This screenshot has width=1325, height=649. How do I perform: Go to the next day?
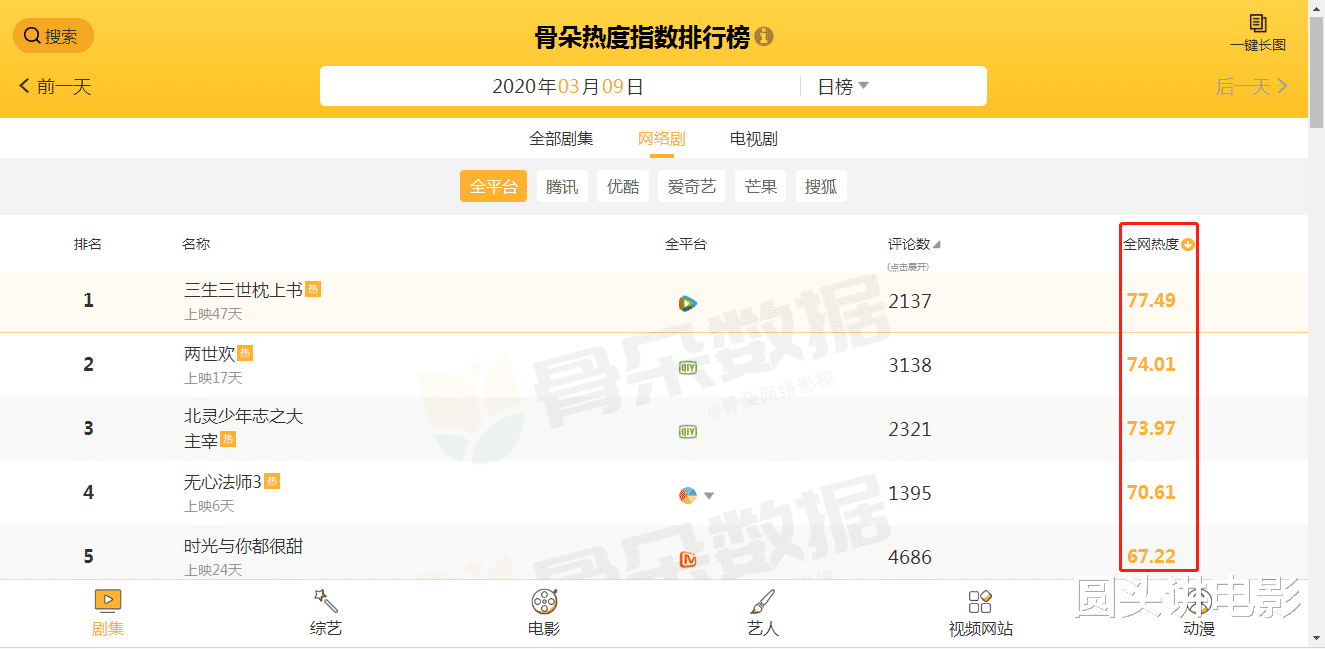pyautogui.click(x=1252, y=87)
